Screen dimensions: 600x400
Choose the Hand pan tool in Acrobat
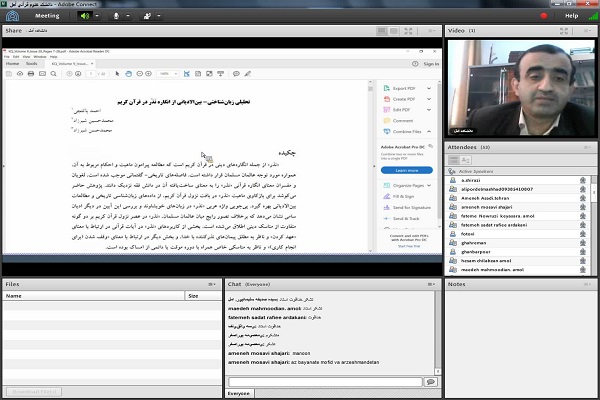tap(129, 74)
